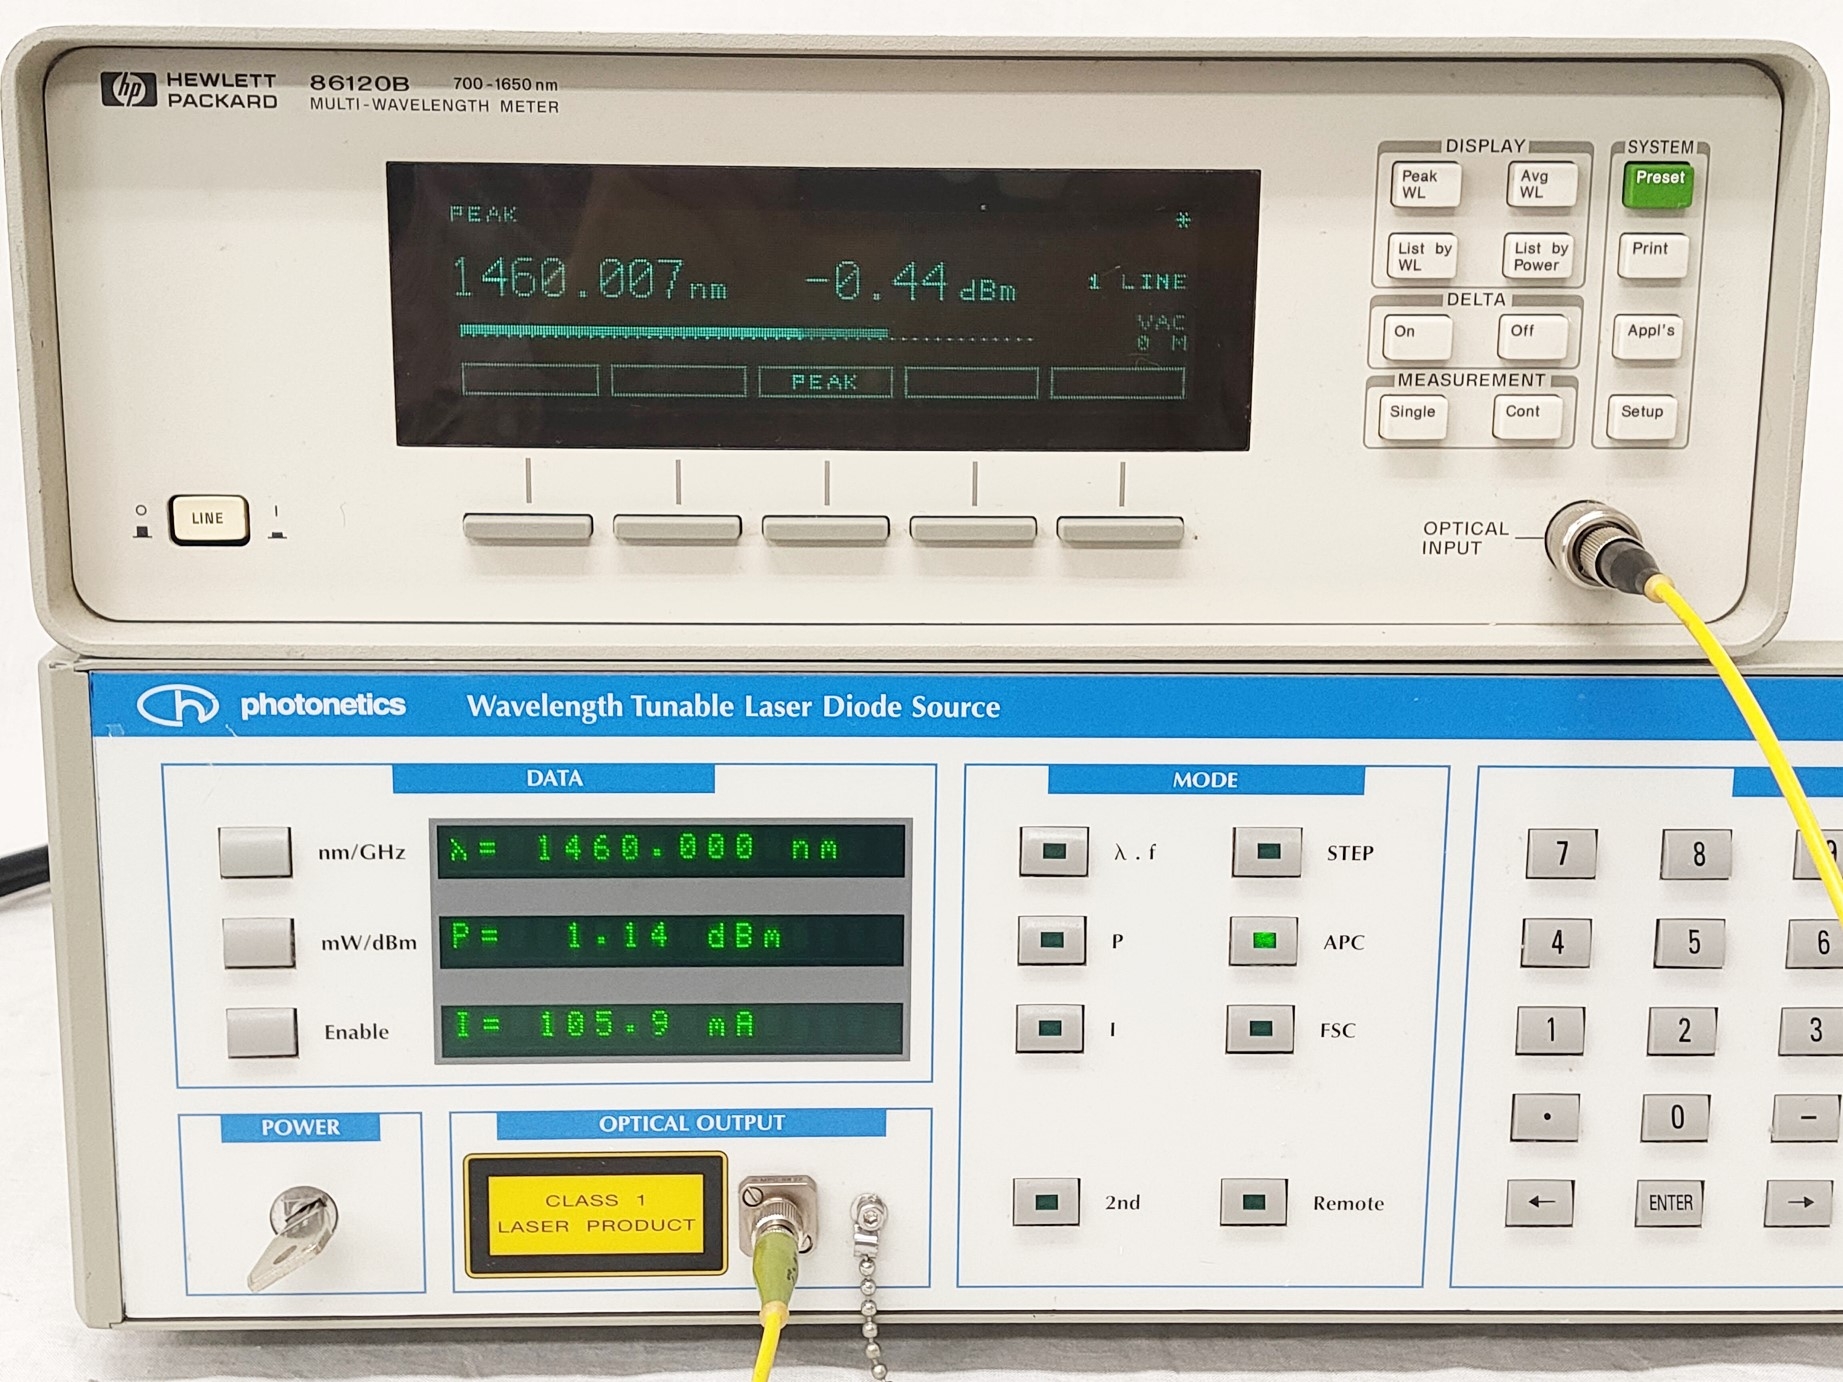Push the Remote mode button
This screenshot has width=1843, height=1382.
tap(1254, 1203)
